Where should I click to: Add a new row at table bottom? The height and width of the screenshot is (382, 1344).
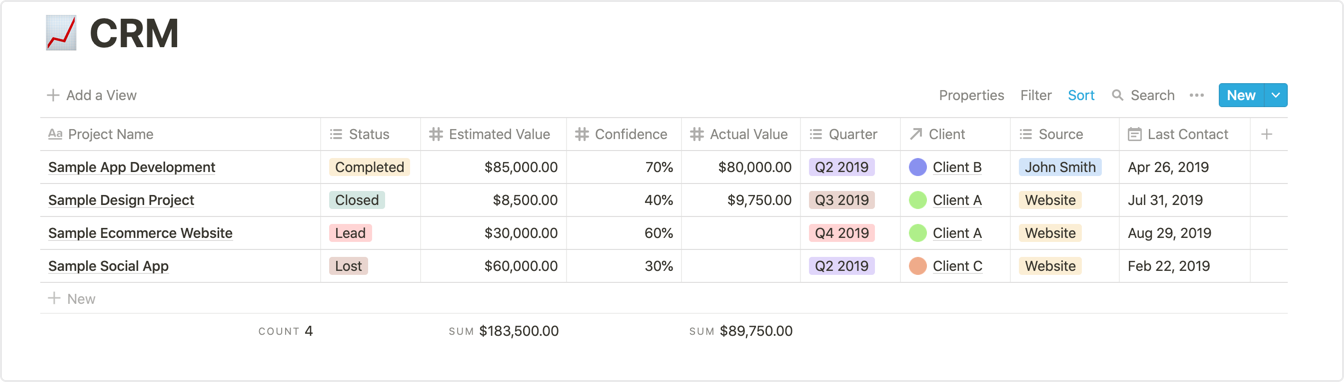coord(664,298)
